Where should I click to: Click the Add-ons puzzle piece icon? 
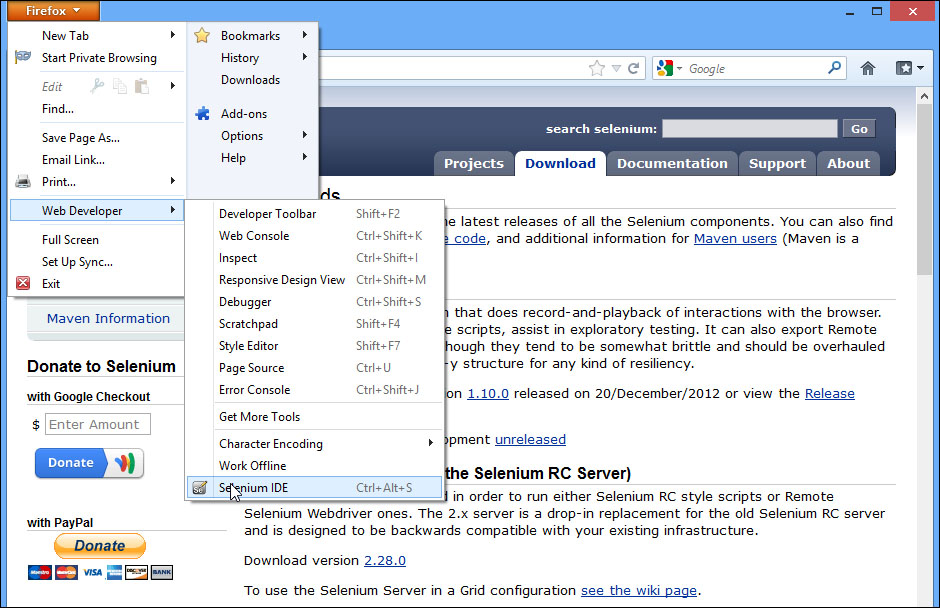202,114
